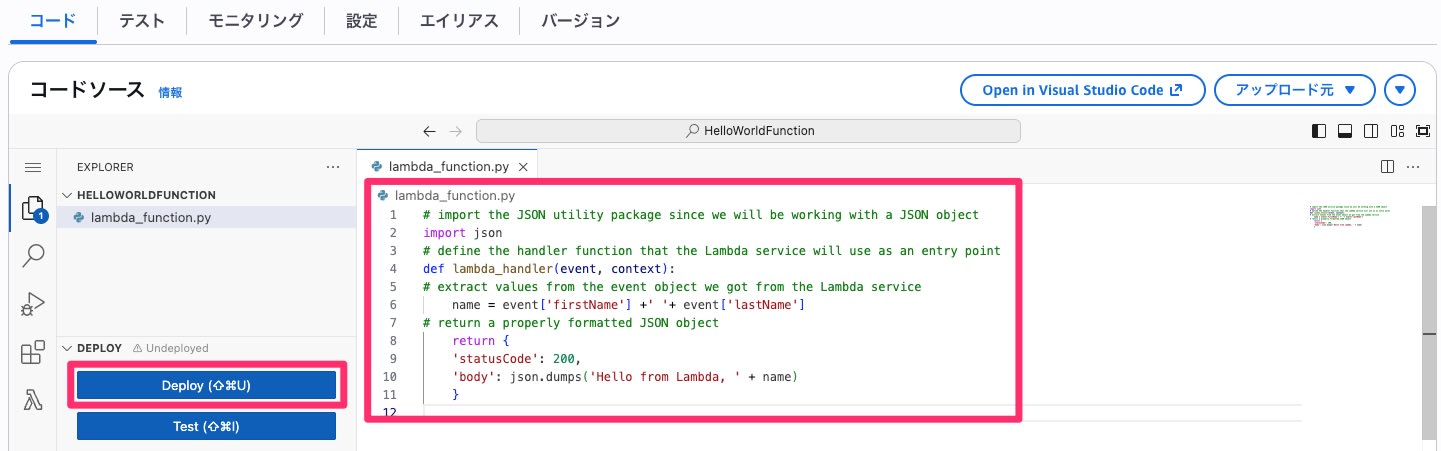Click the "'statusCode': 200," line
This screenshot has height=451, width=1441.
click(516, 358)
